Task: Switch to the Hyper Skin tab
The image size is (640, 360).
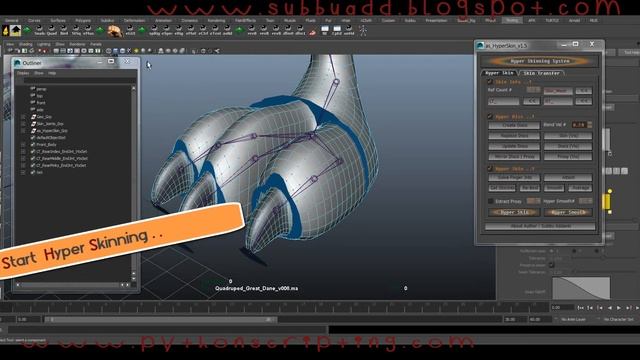Action: 500,73
